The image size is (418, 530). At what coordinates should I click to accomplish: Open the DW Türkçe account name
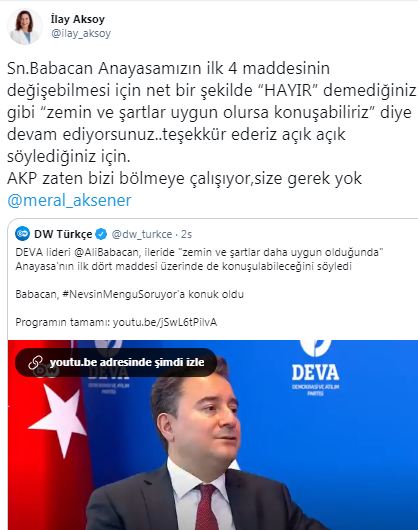point(63,234)
